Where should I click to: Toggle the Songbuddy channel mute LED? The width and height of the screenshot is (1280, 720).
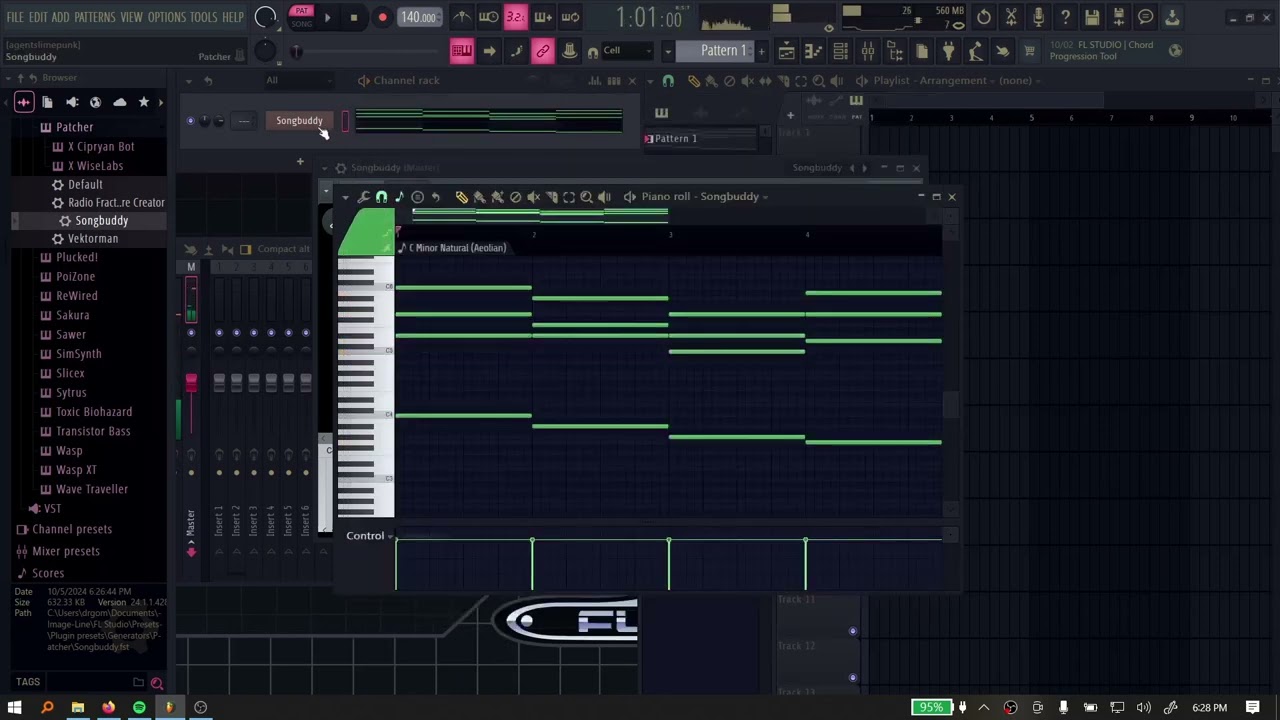pyautogui.click(x=190, y=121)
